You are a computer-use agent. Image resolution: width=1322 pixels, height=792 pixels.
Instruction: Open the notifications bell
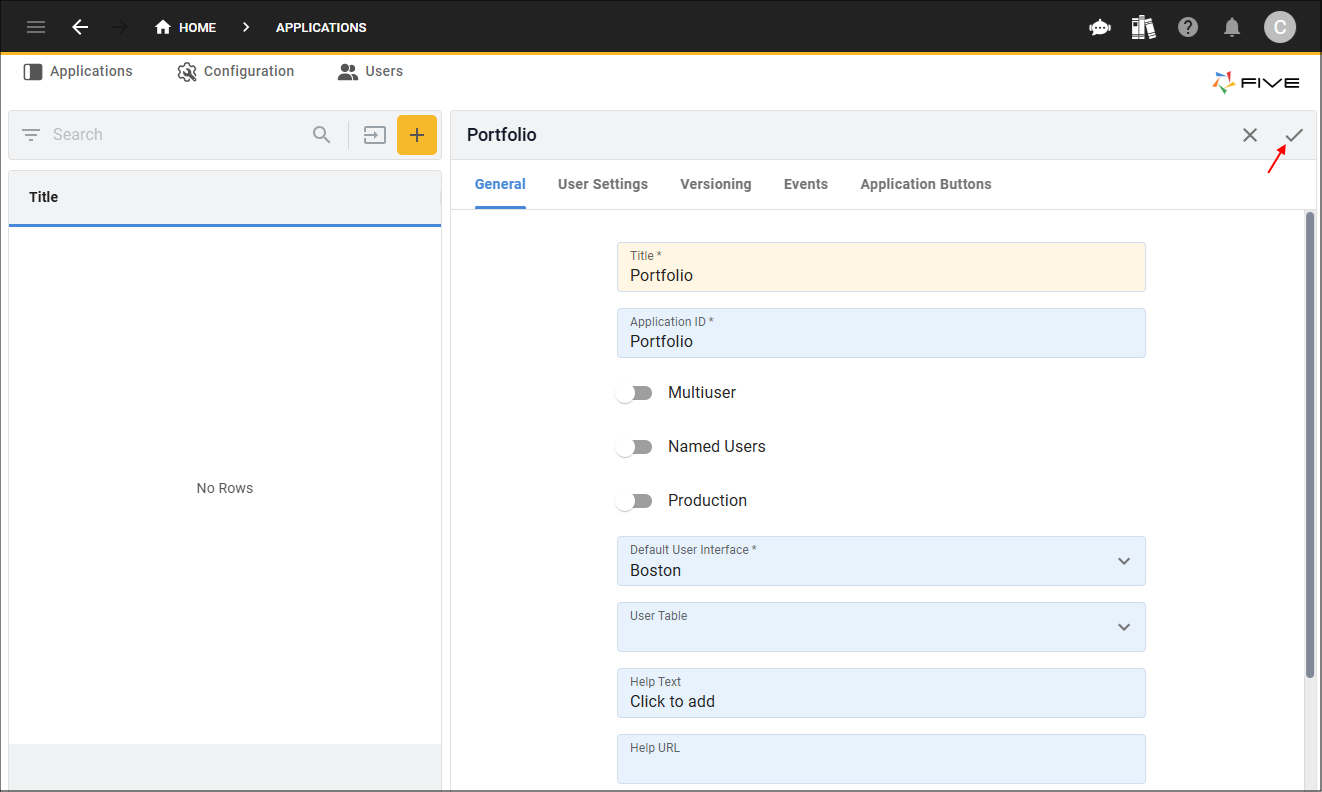click(1232, 27)
